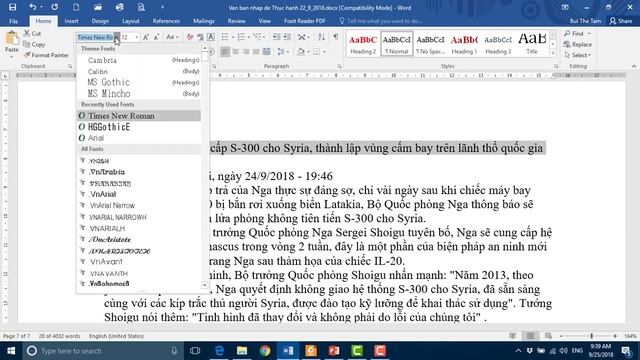Align text right
This screenshot has width=640, height=360.
[x=246, y=52]
